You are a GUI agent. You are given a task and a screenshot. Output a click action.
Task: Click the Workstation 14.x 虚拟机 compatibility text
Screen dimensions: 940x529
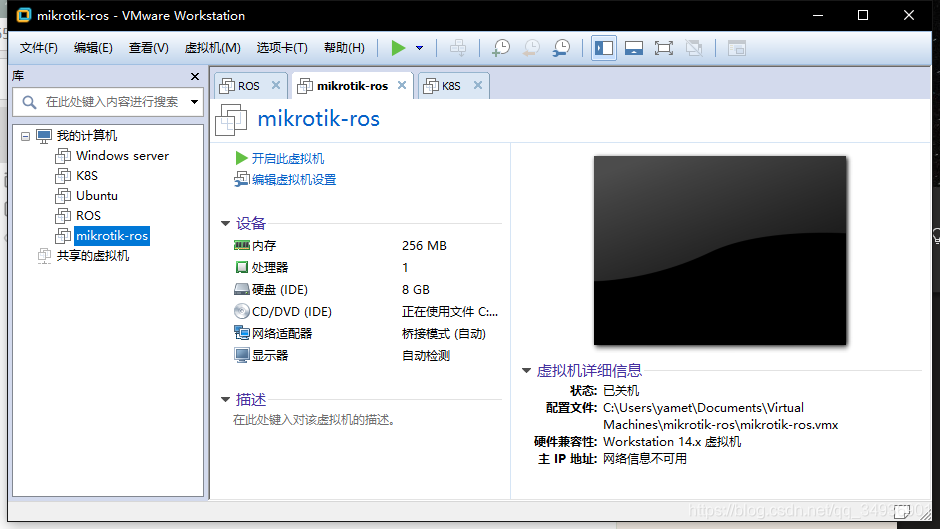(672, 442)
